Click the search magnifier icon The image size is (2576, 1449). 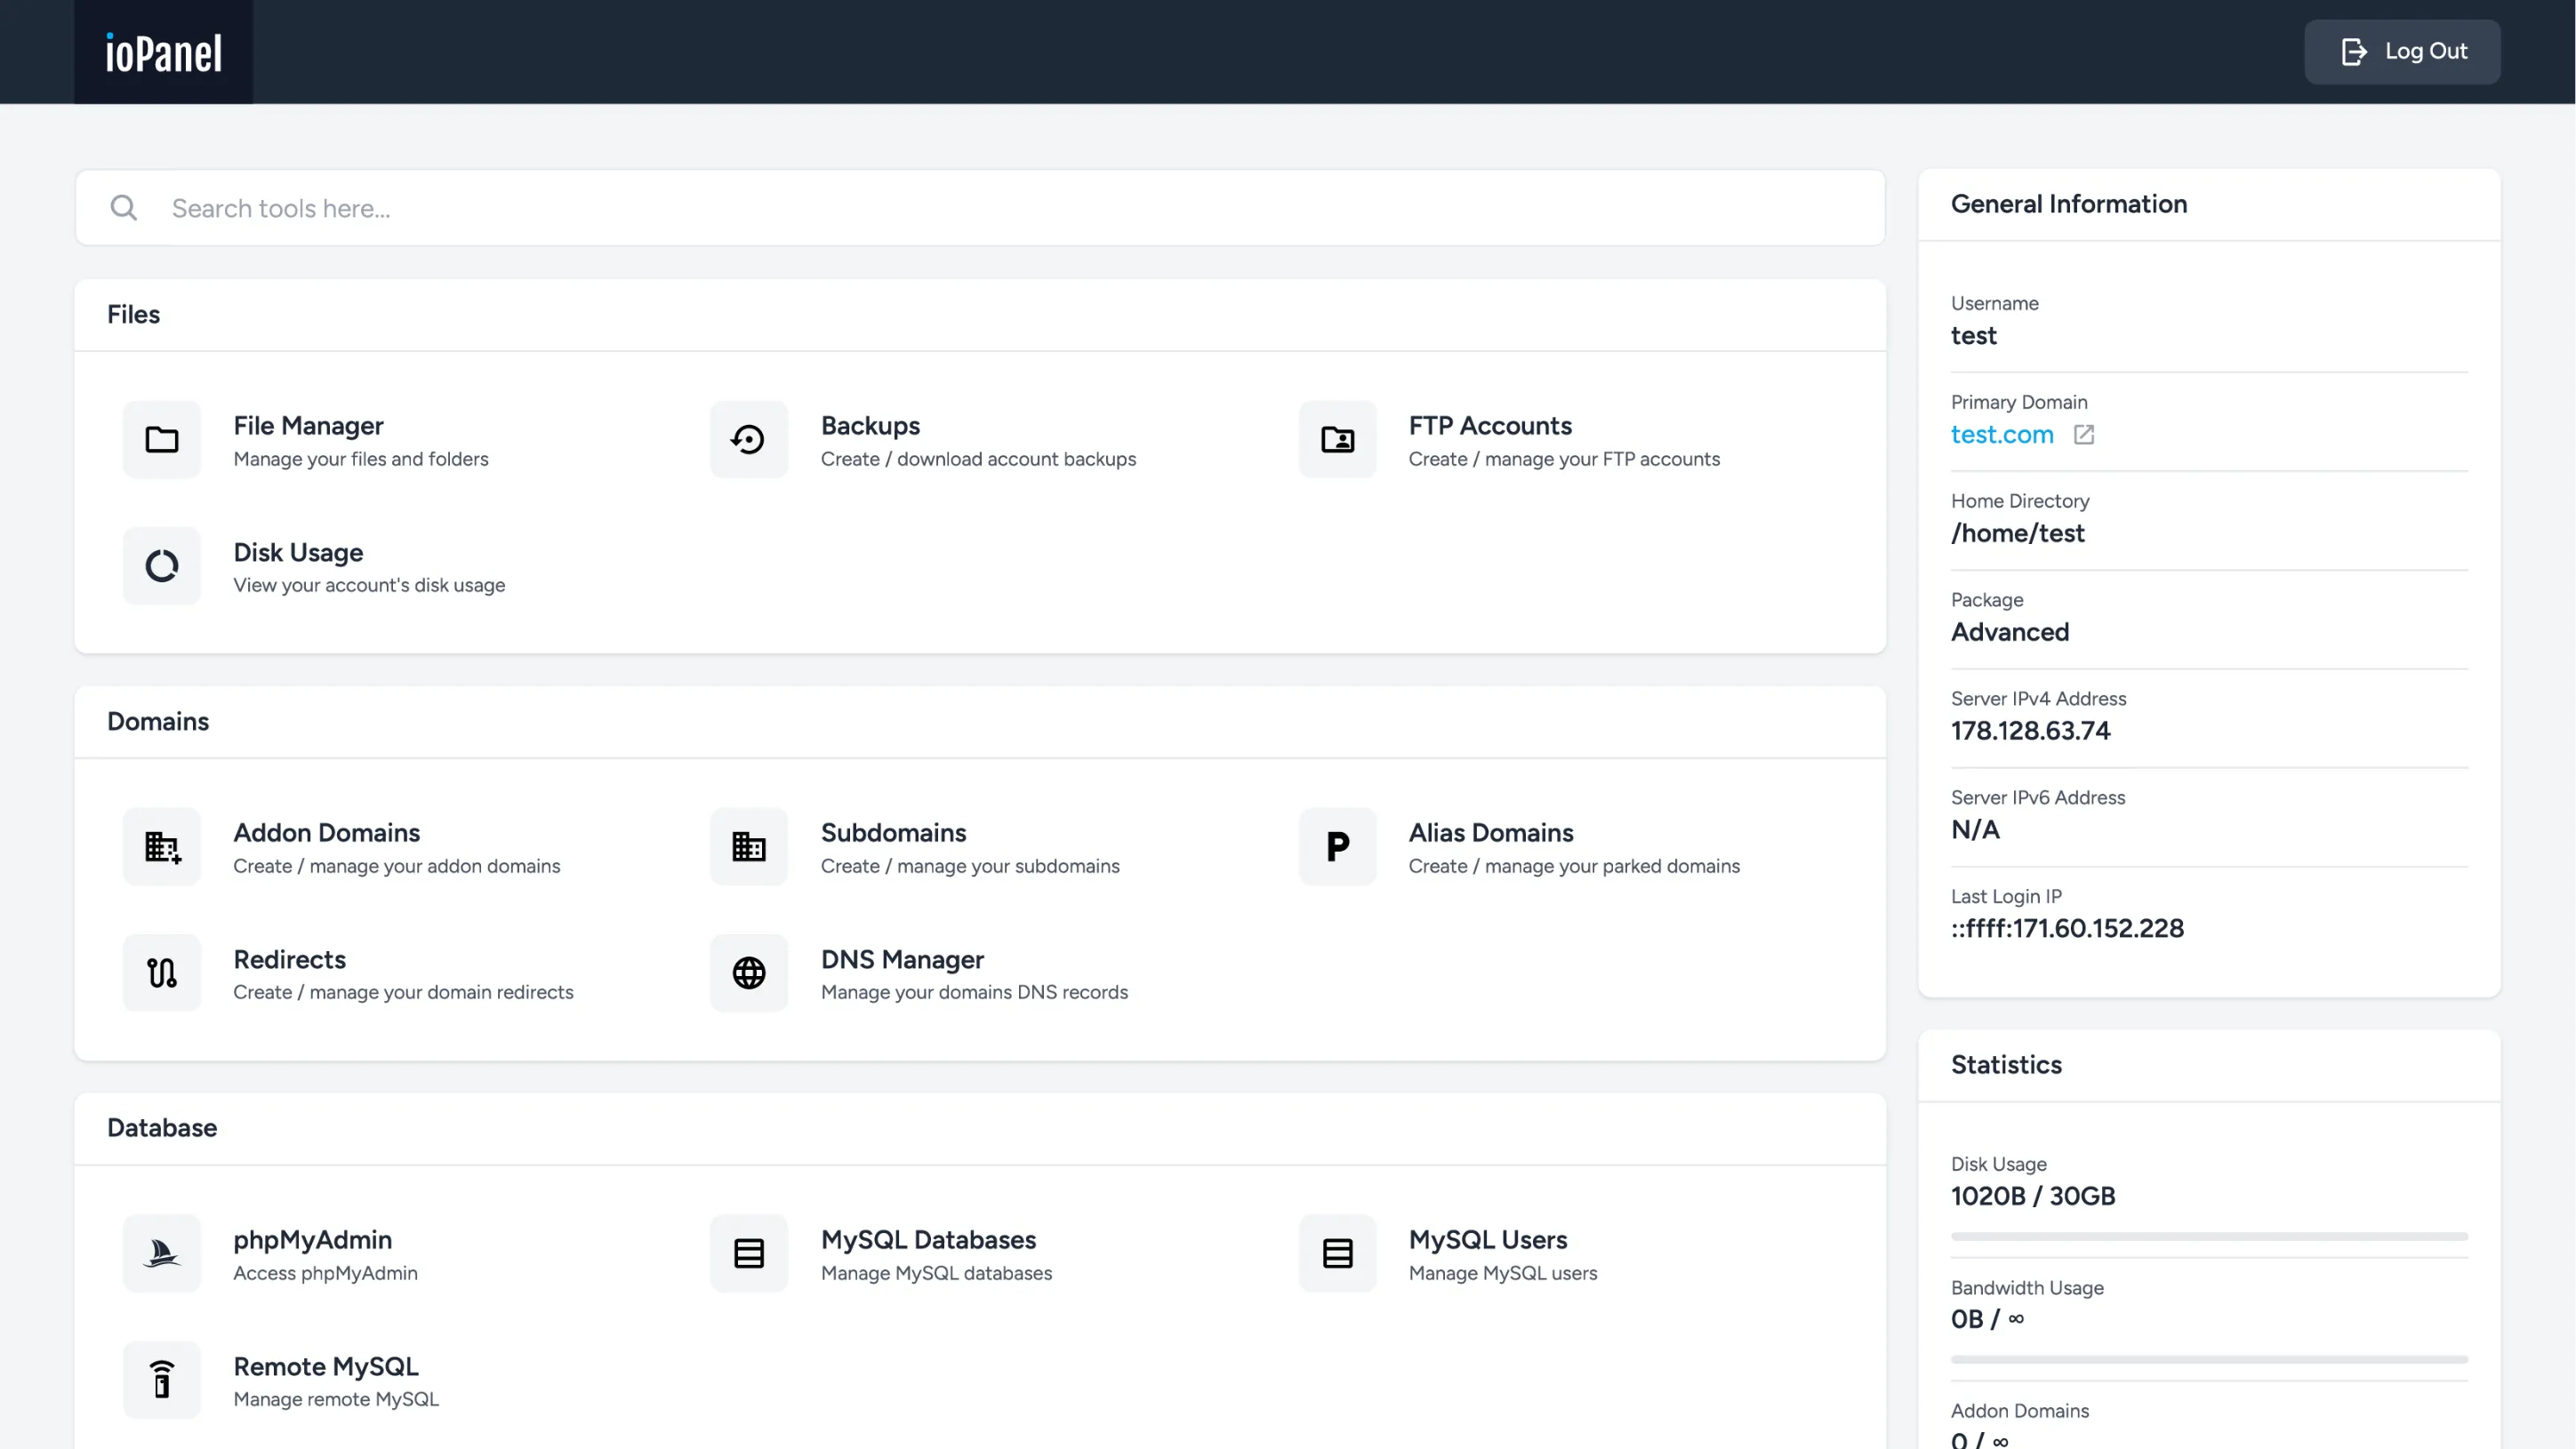point(124,208)
